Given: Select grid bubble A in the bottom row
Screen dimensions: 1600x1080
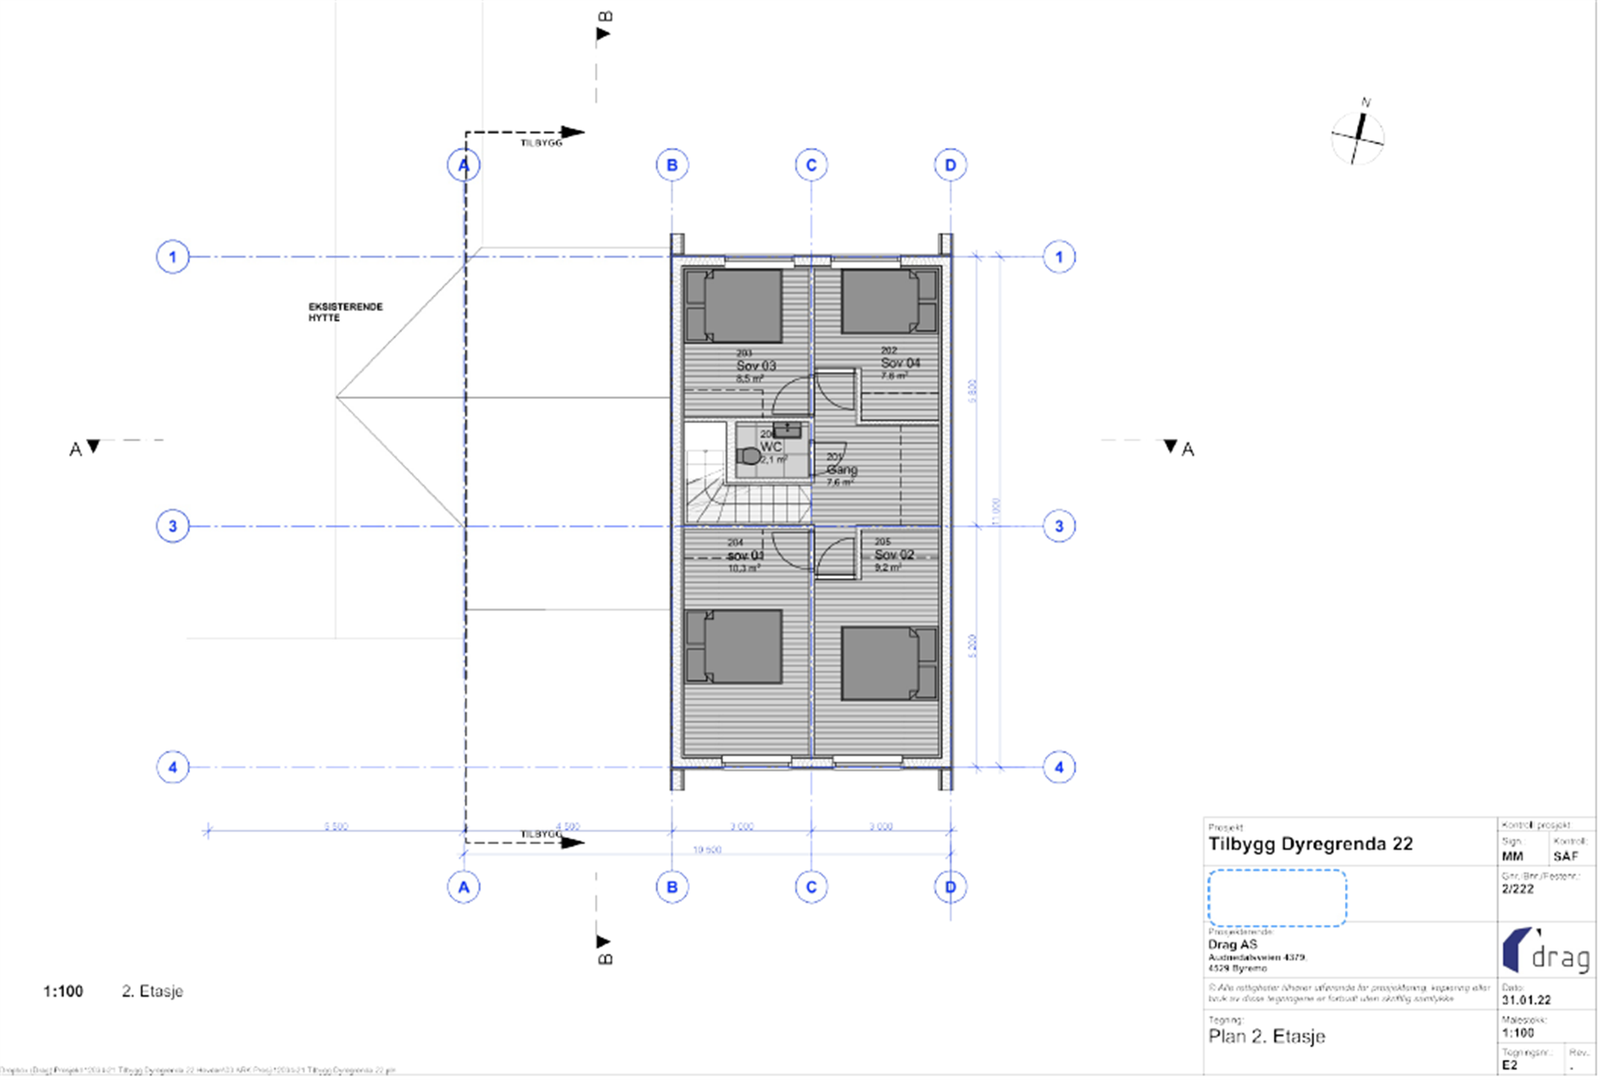Looking at the screenshot, I should [463, 887].
